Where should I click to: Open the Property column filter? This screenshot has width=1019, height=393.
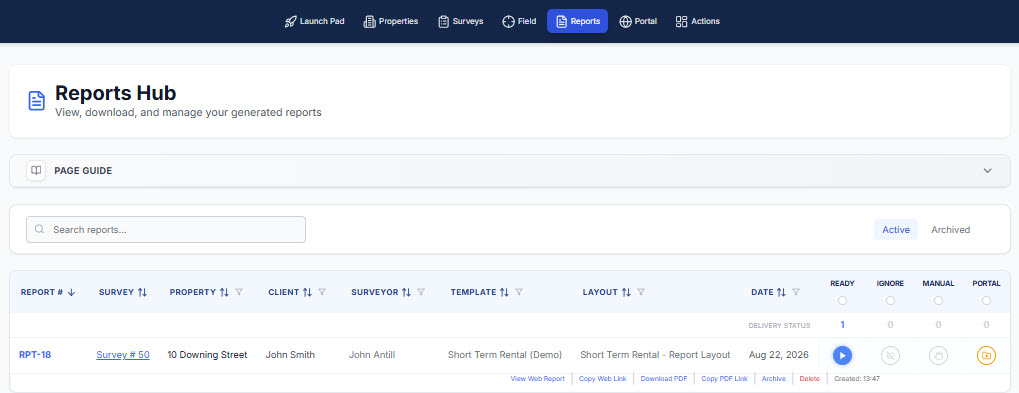click(x=239, y=292)
